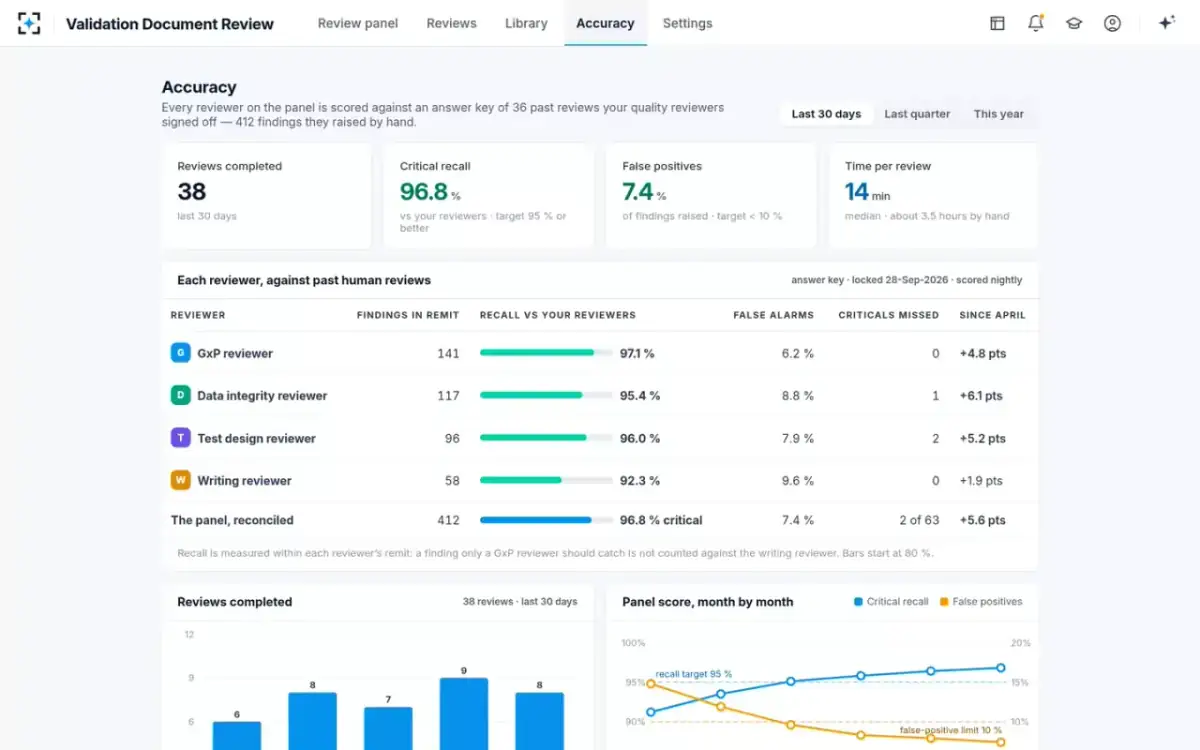Image resolution: width=1200 pixels, height=750 pixels.
Task: Go to the Settings tab
Action: click(687, 23)
